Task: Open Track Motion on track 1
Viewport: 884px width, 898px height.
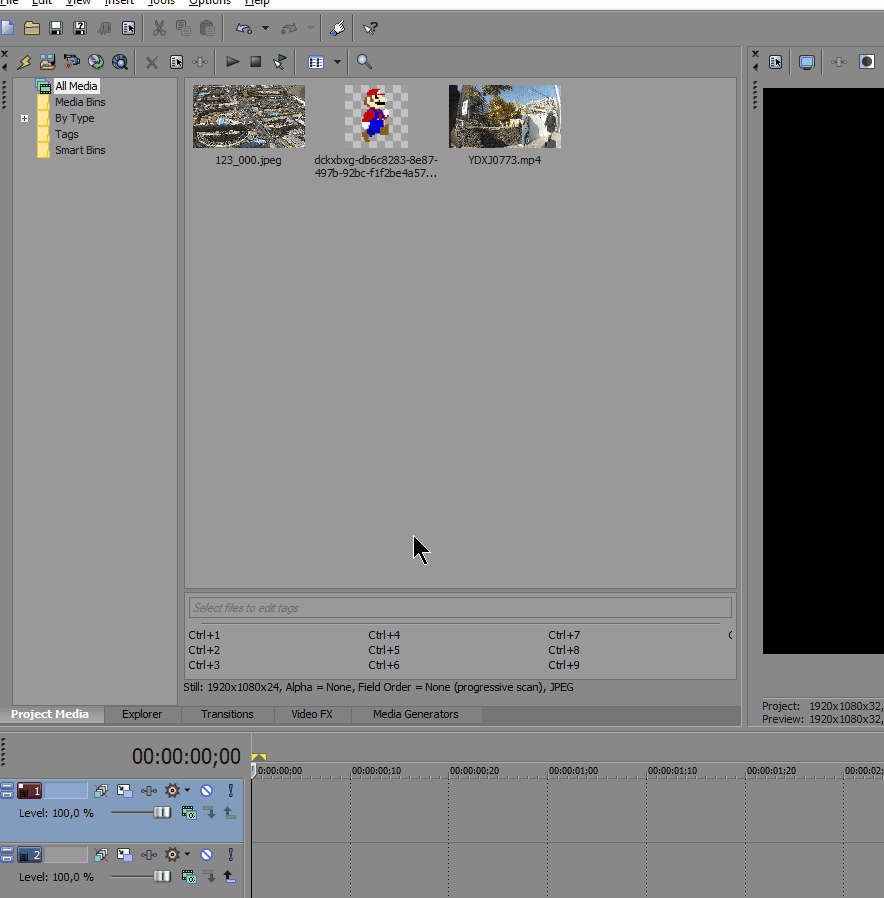Action: coord(124,790)
